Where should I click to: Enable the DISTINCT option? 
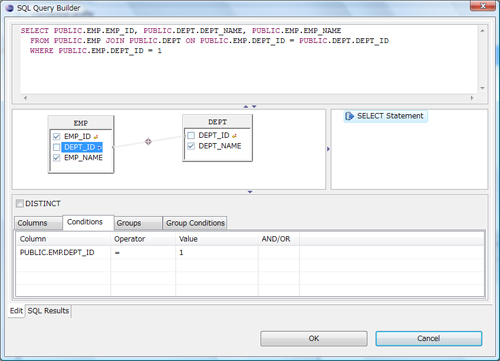(x=20, y=203)
